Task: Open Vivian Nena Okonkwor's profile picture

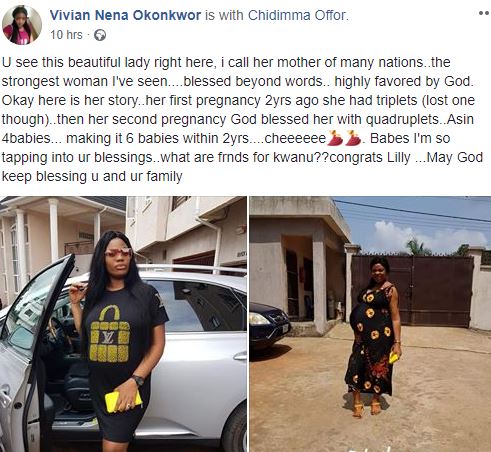Action: [22, 25]
